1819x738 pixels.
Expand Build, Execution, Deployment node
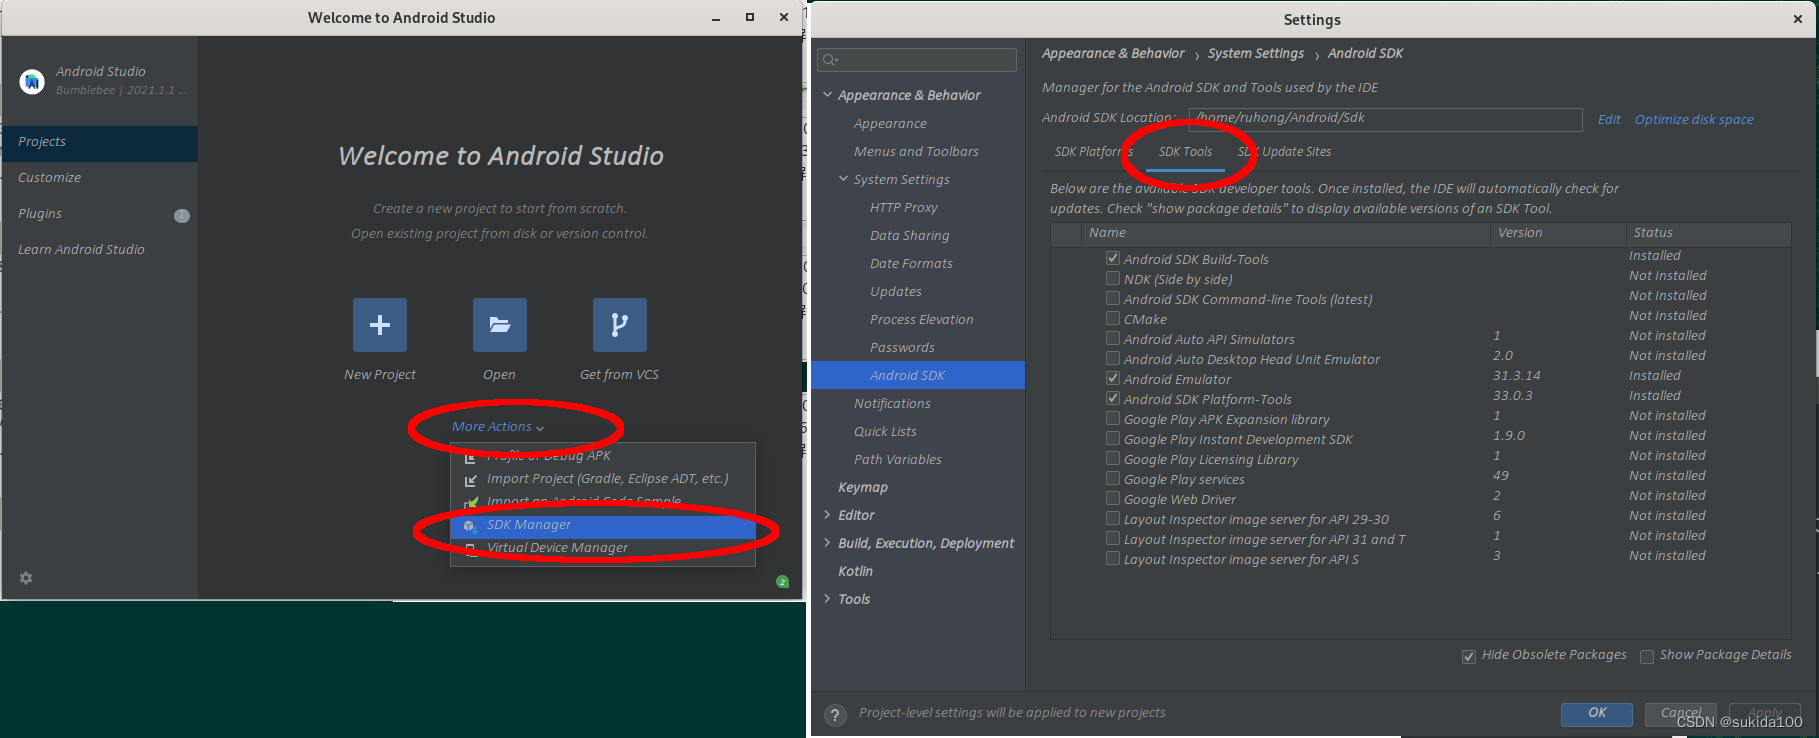tap(828, 543)
